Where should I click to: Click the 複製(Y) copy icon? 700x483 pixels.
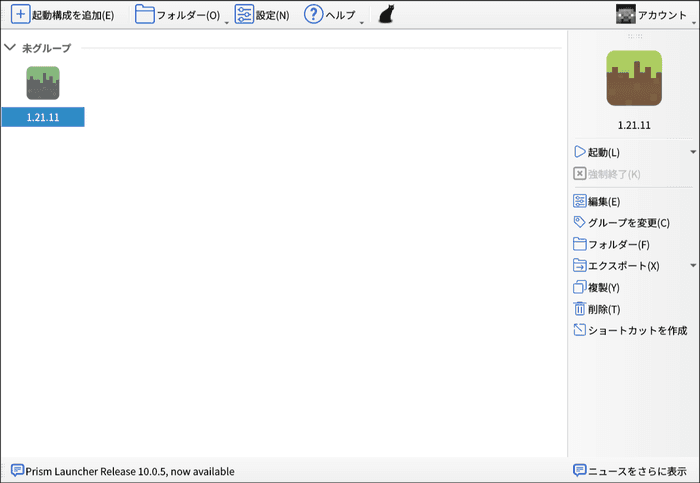coord(579,287)
